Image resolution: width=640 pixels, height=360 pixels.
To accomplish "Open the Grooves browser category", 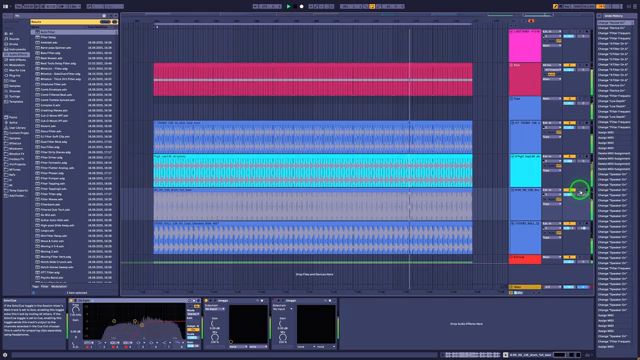I will tap(15, 91).
